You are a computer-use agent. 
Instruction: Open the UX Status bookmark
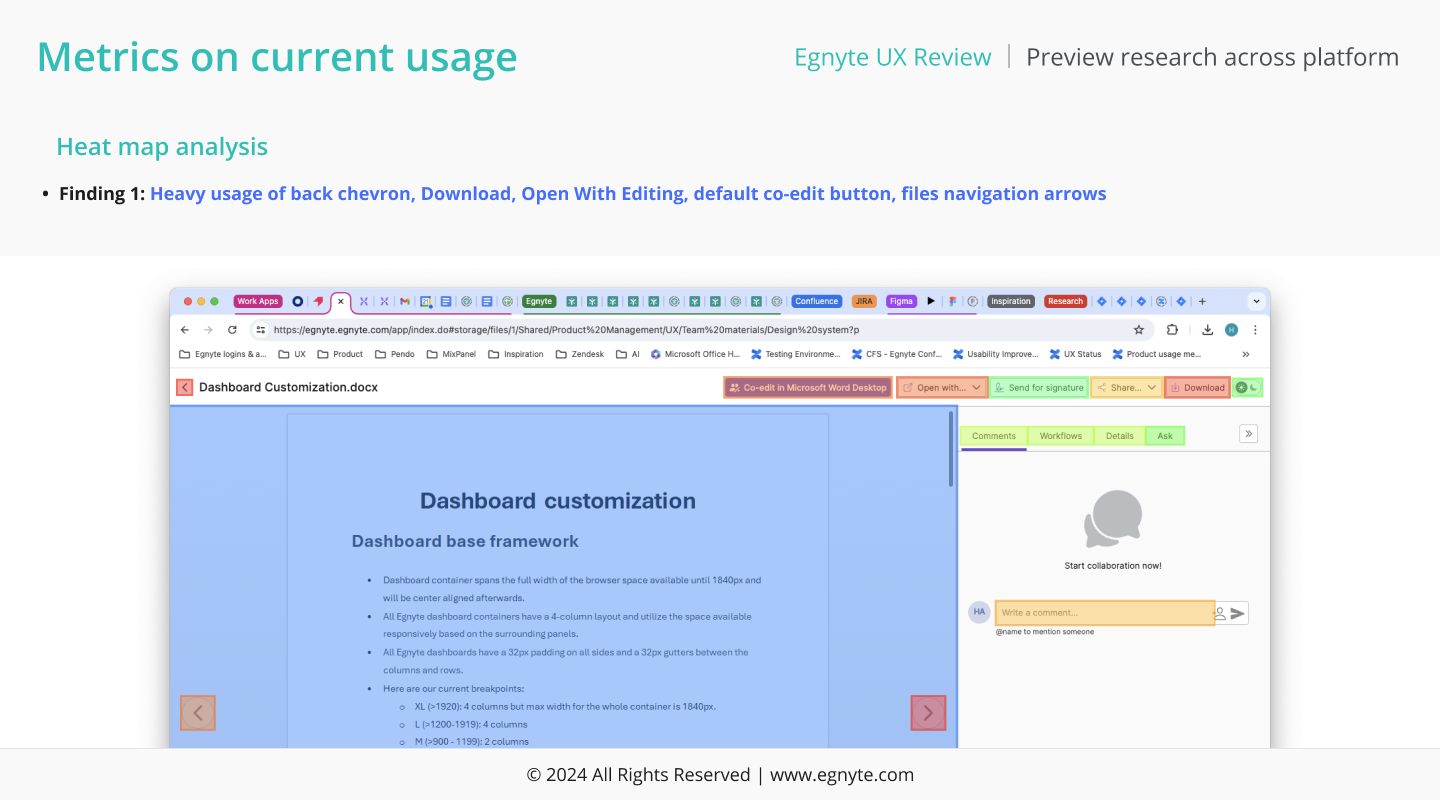point(1075,354)
